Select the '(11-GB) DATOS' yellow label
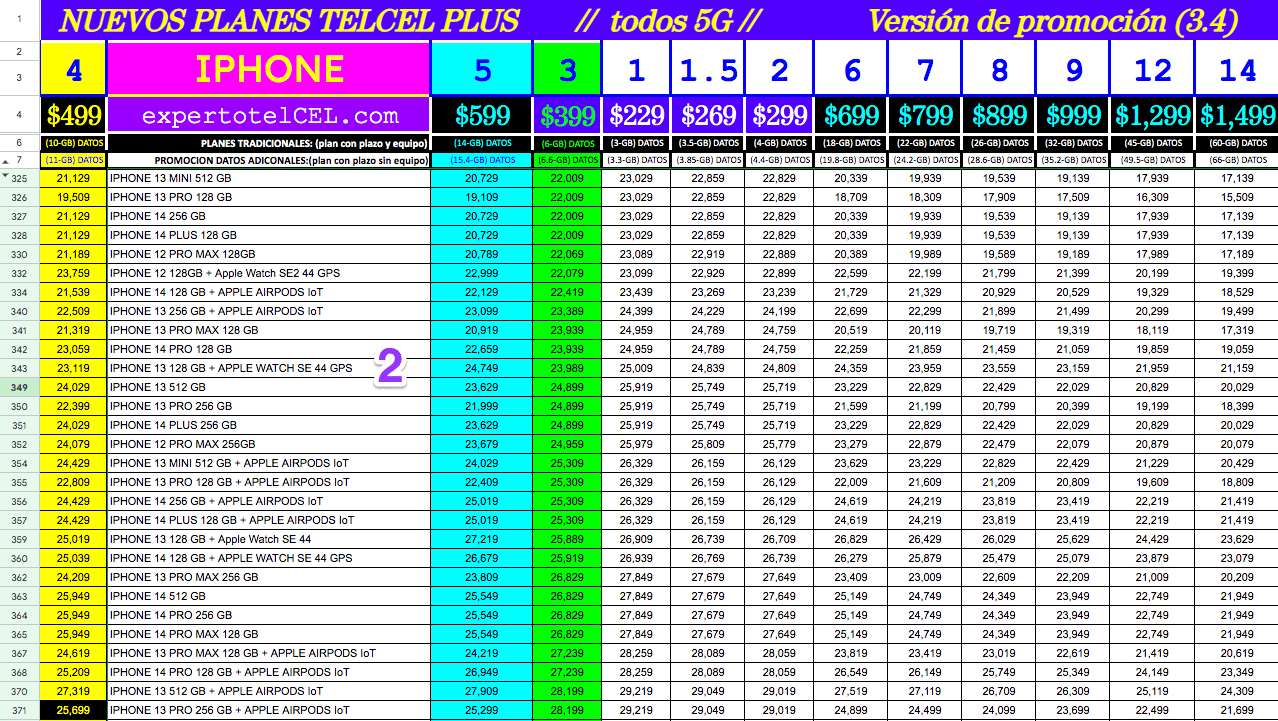Viewport: 1278px width, 721px height. [73, 160]
